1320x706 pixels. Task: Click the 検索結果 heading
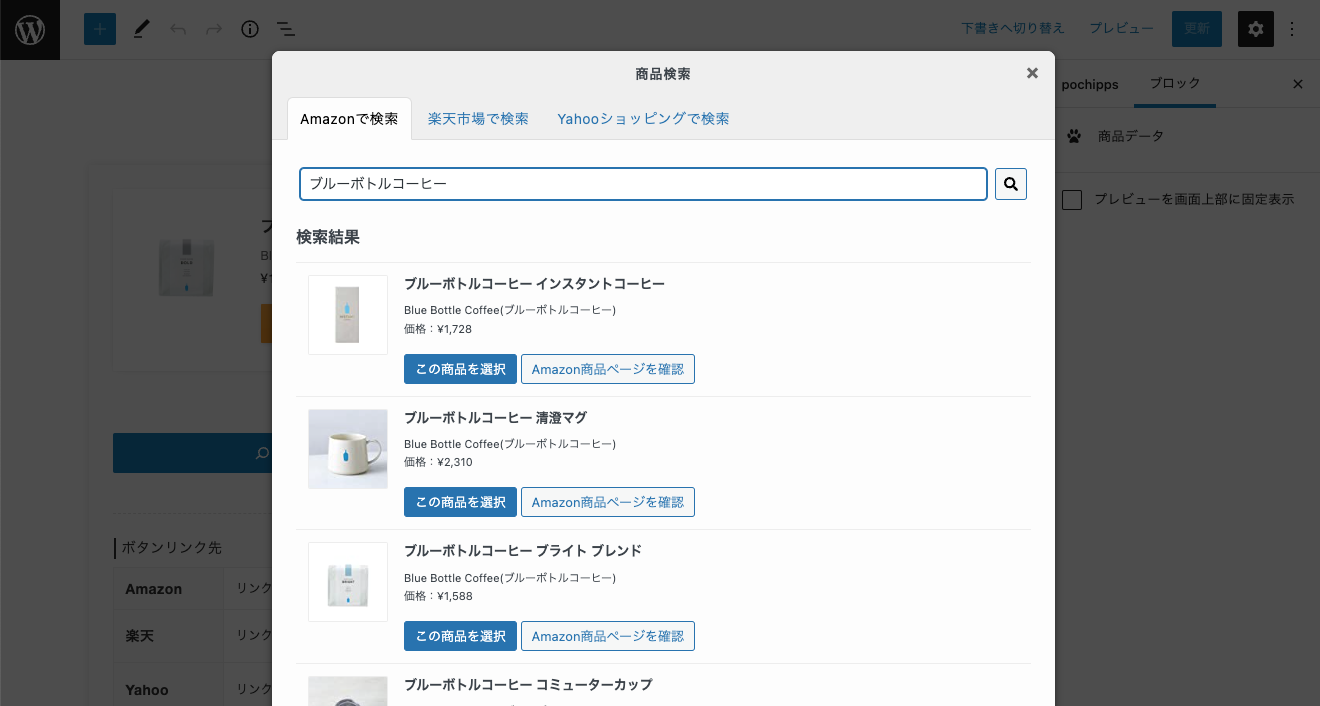328,237
